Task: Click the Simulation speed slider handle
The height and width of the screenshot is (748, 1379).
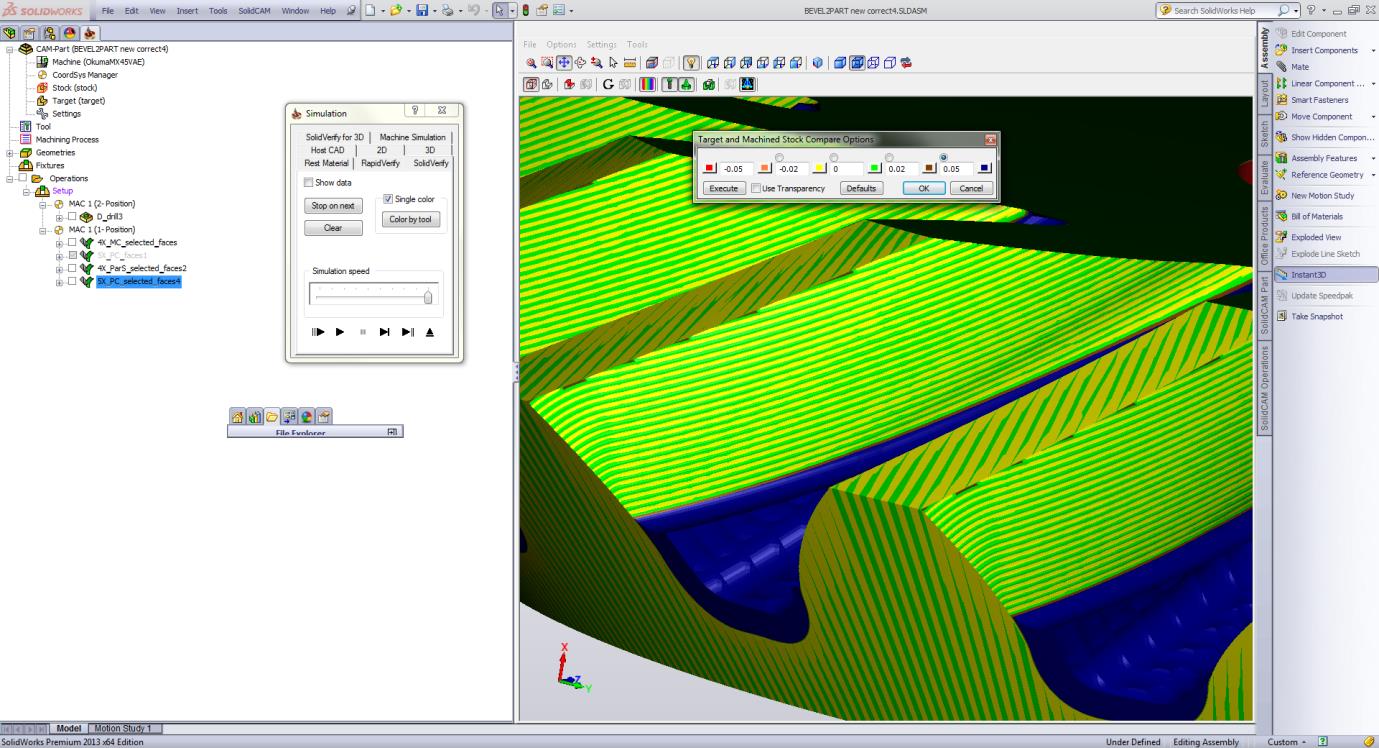Action: (428, 296)
